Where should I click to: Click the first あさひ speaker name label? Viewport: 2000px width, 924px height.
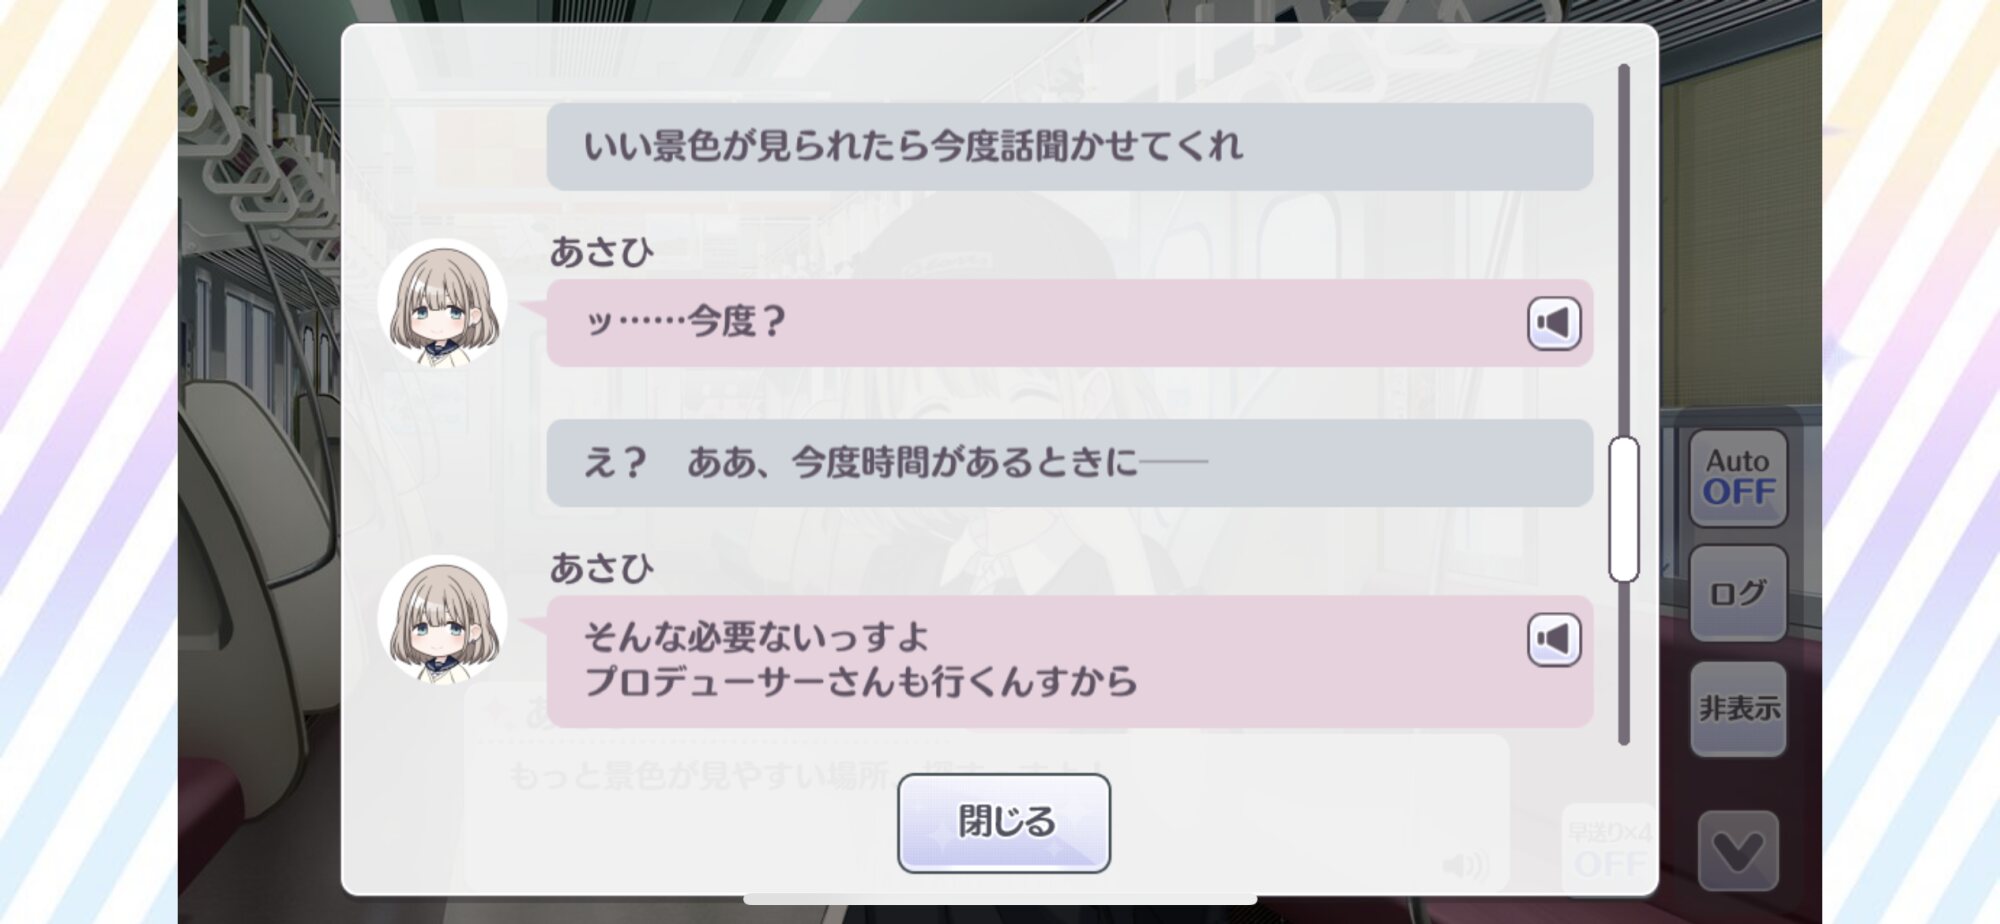click(601, 252)
